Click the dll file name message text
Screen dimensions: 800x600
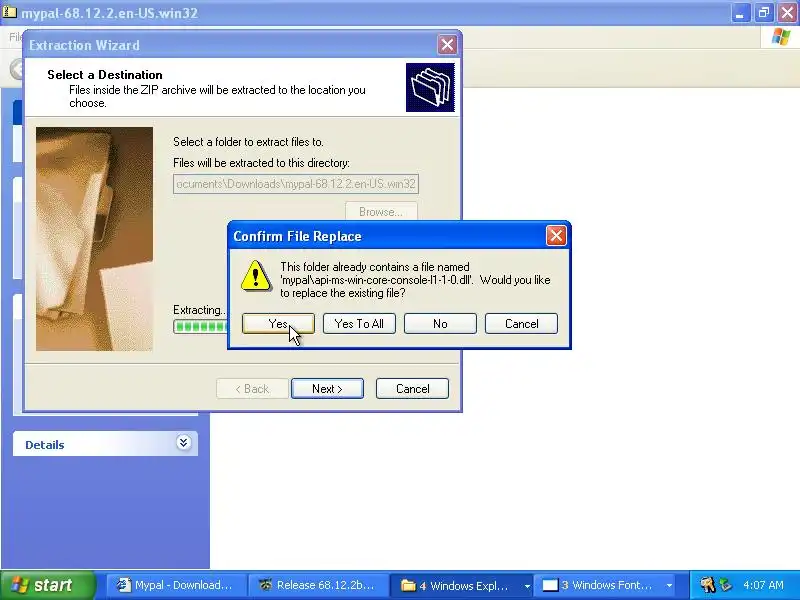377,280
